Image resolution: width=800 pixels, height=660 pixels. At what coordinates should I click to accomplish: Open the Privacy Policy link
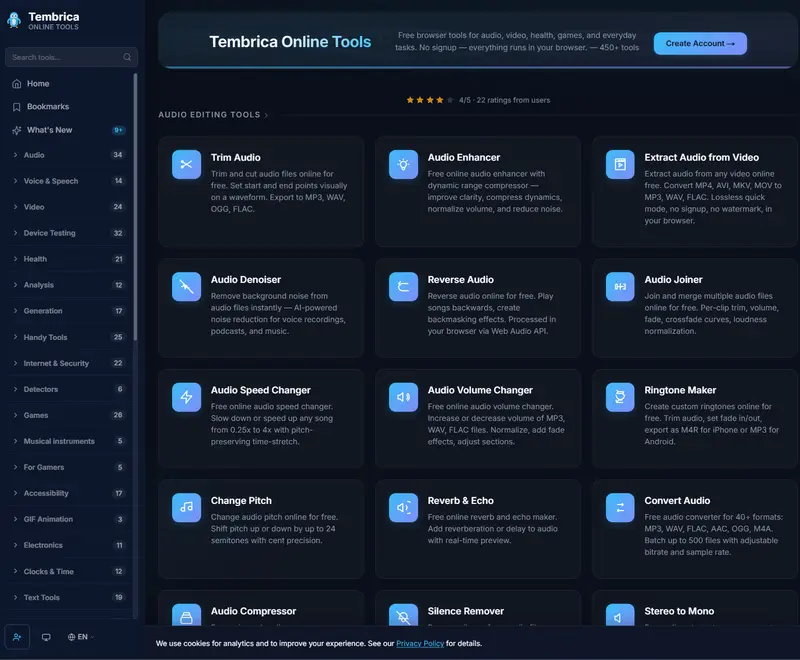(420, 644)
